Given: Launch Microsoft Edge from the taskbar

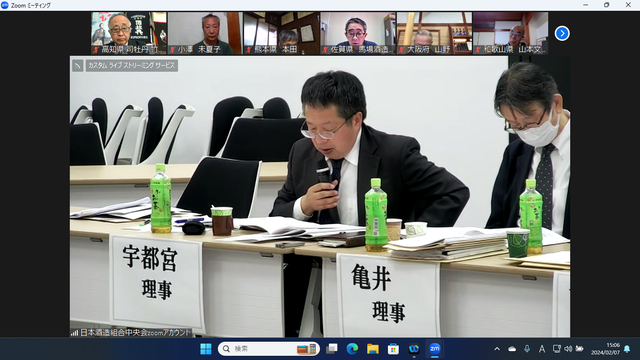Looking at the screenshot, I should pyautogui.click(x=352, y=349).
